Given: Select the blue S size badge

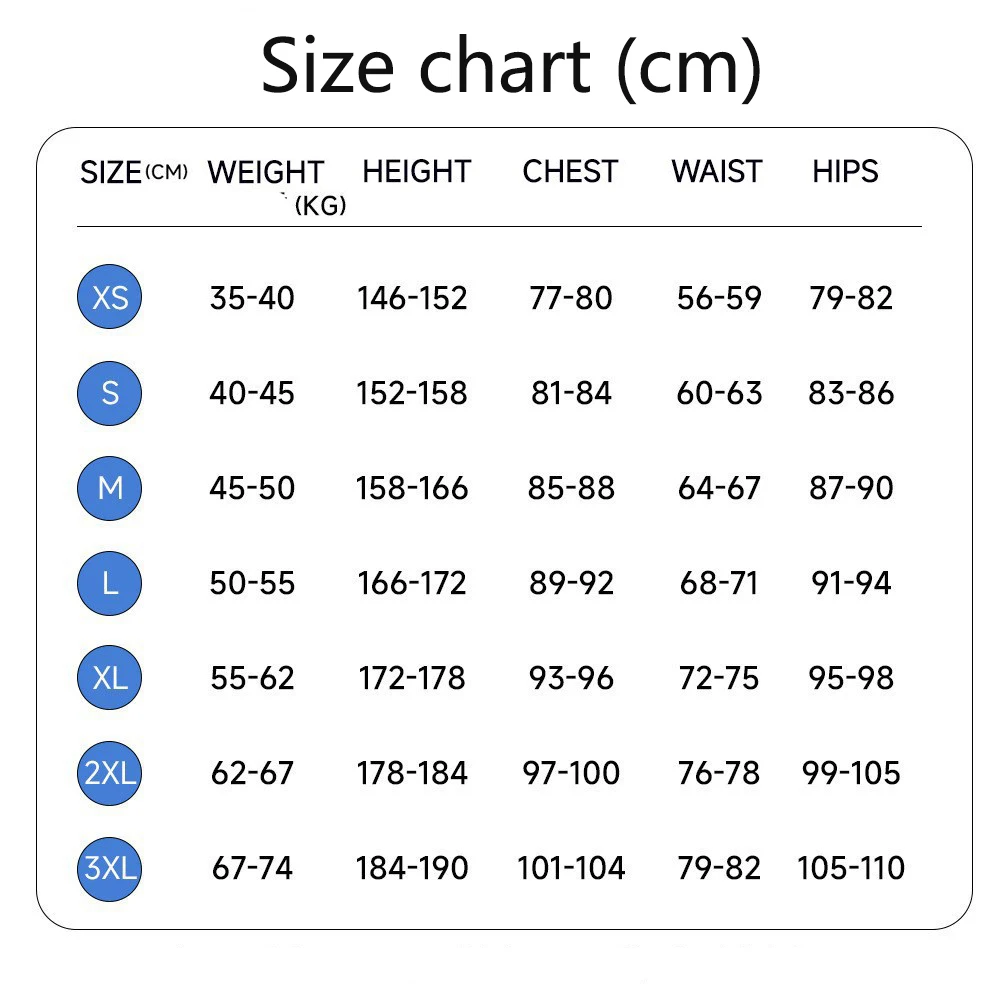Looking at the screenshot, I should click(x=110, y=393).
